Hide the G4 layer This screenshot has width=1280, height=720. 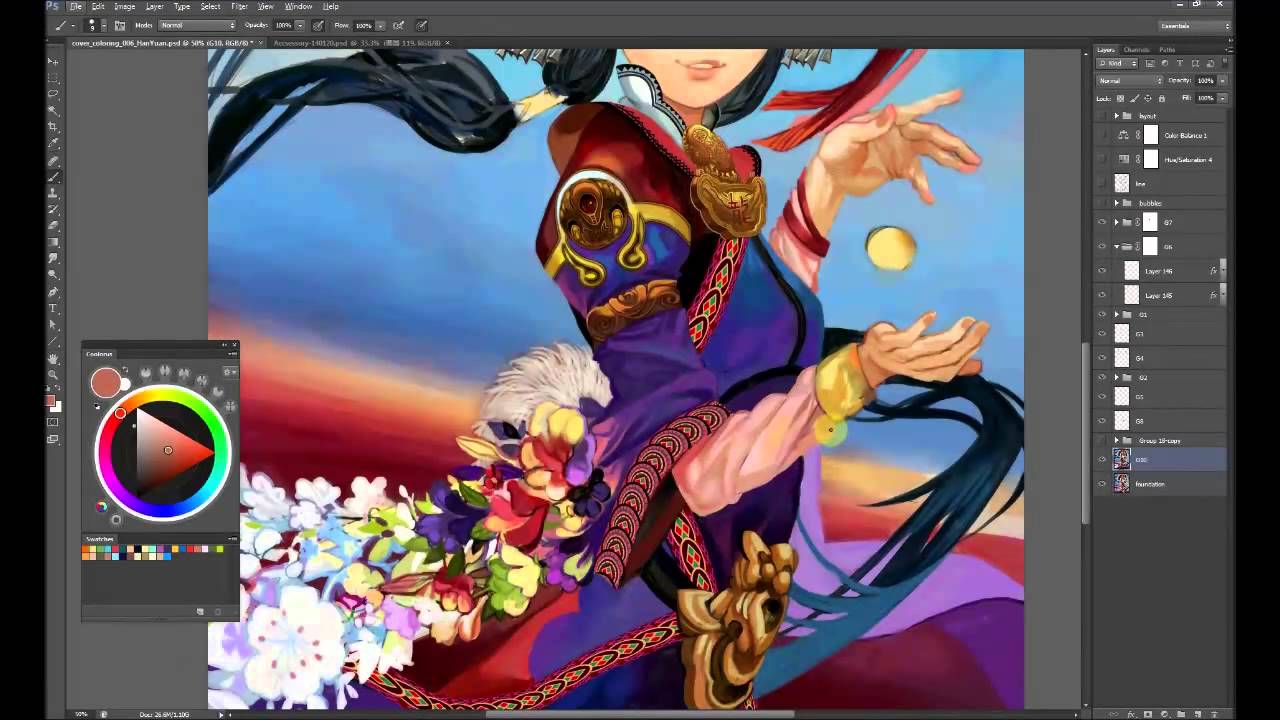pos(1102,358)
